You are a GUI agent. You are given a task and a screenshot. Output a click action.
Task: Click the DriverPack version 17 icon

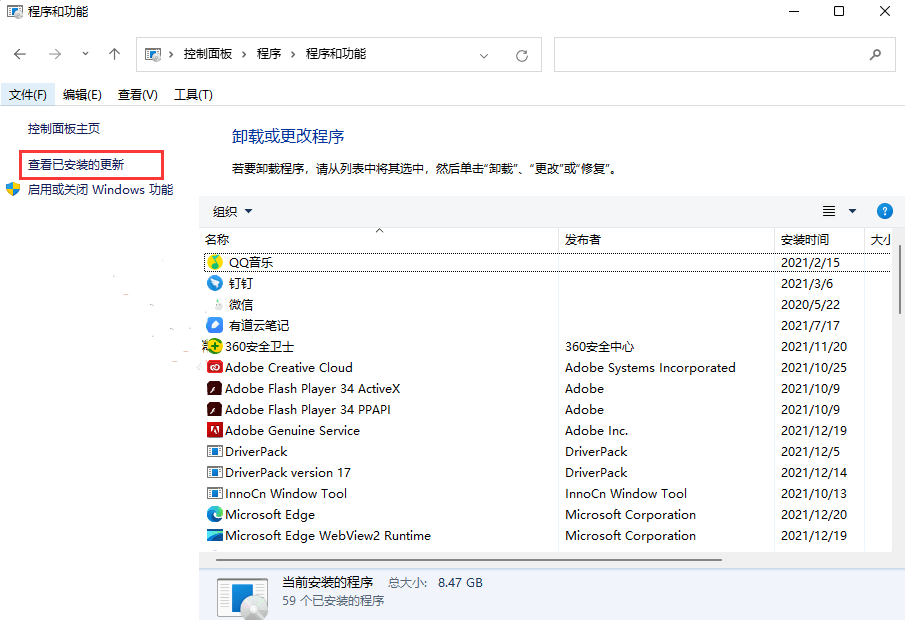pos(215,472)
